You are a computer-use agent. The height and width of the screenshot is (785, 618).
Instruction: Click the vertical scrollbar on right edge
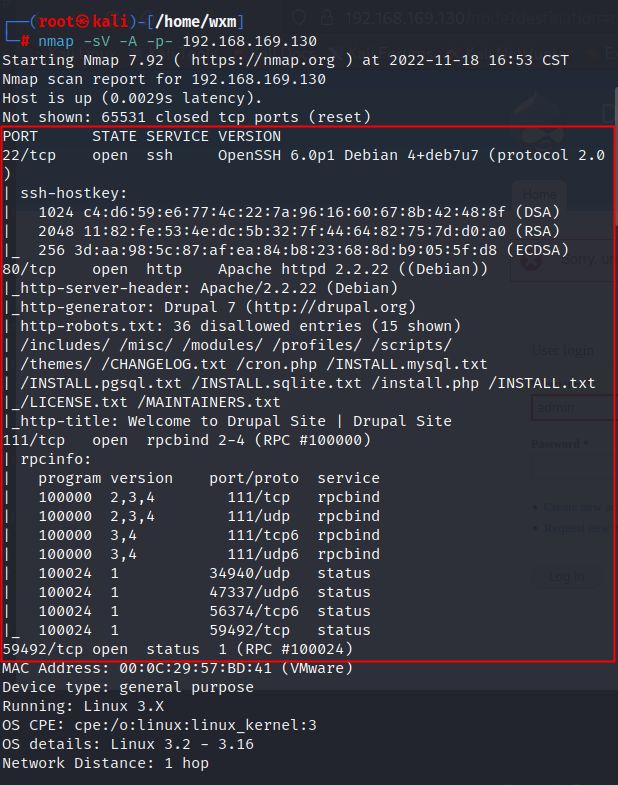coord(615,155)
